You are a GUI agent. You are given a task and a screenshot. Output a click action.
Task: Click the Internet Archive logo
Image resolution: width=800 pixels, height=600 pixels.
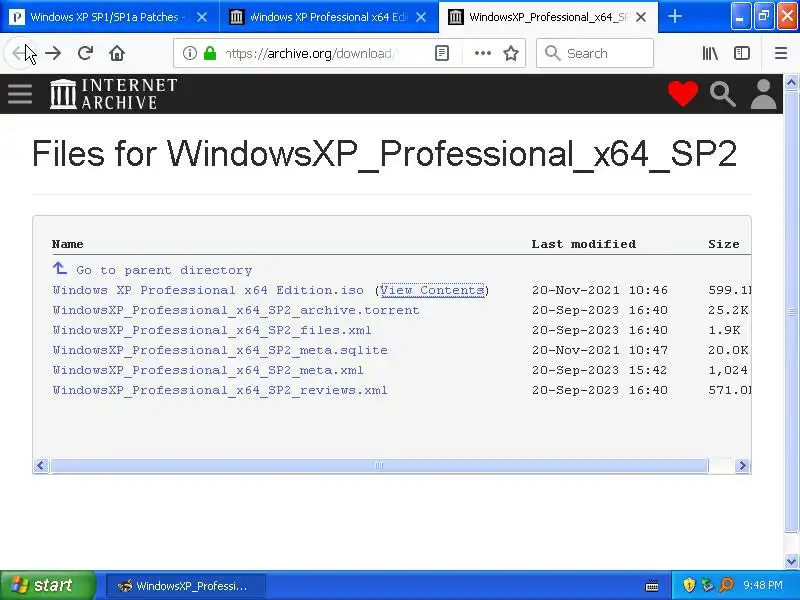click(113, 94)
